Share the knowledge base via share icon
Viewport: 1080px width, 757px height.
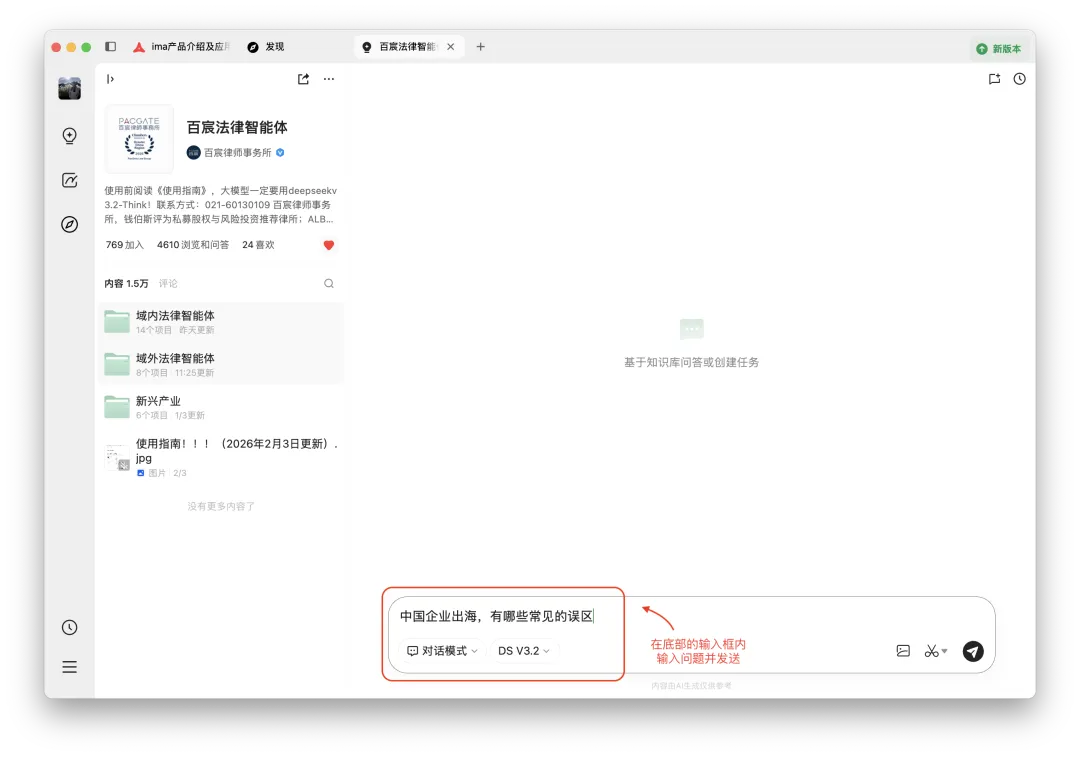(303, 79)
